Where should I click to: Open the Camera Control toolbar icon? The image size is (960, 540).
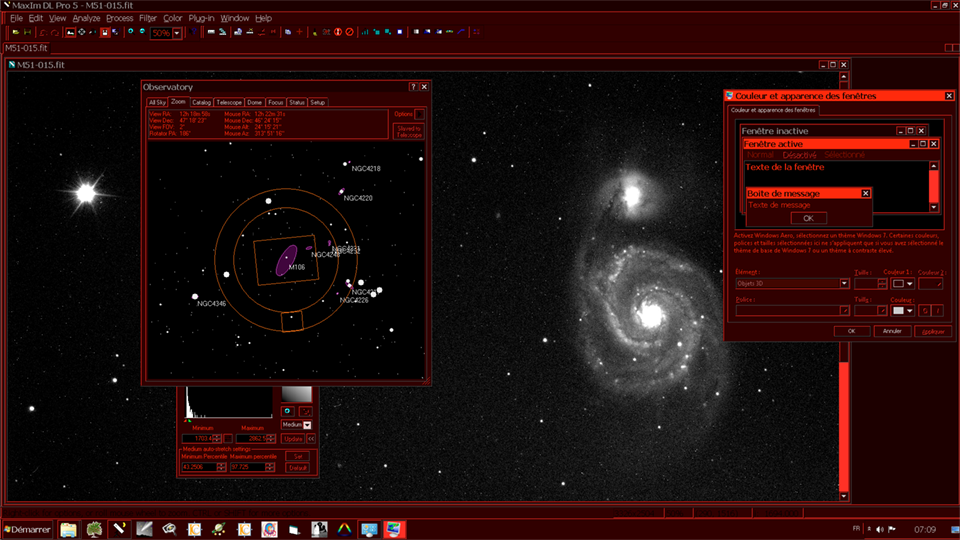(211, 32)
